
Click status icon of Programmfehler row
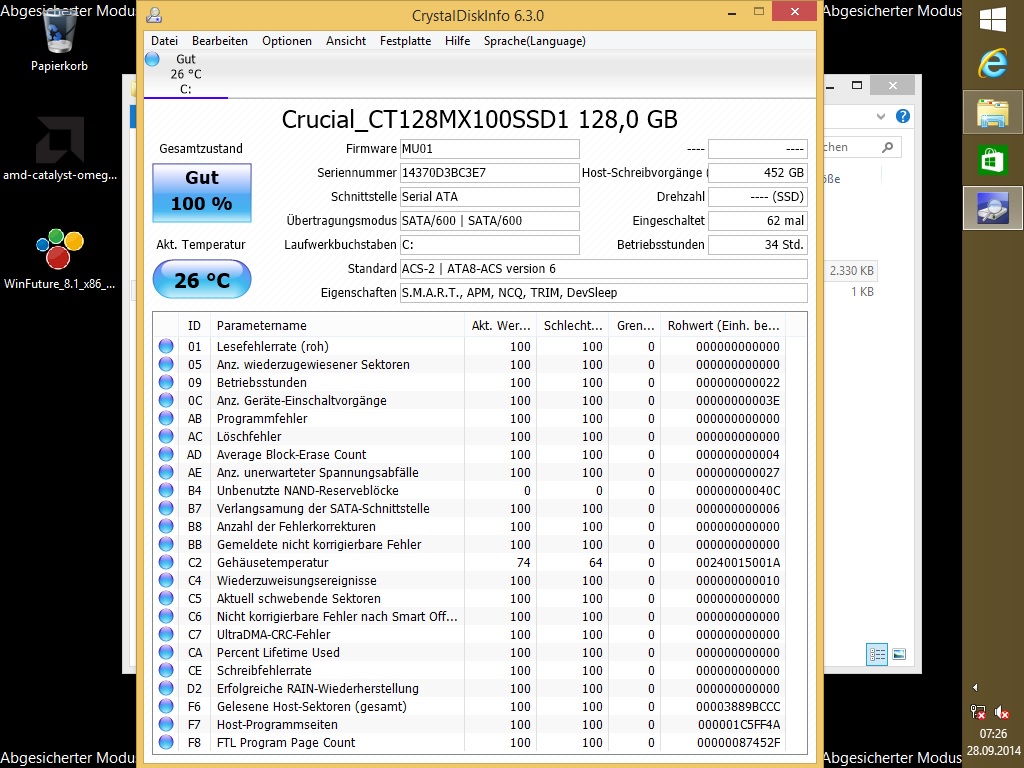tap(166, 419)
